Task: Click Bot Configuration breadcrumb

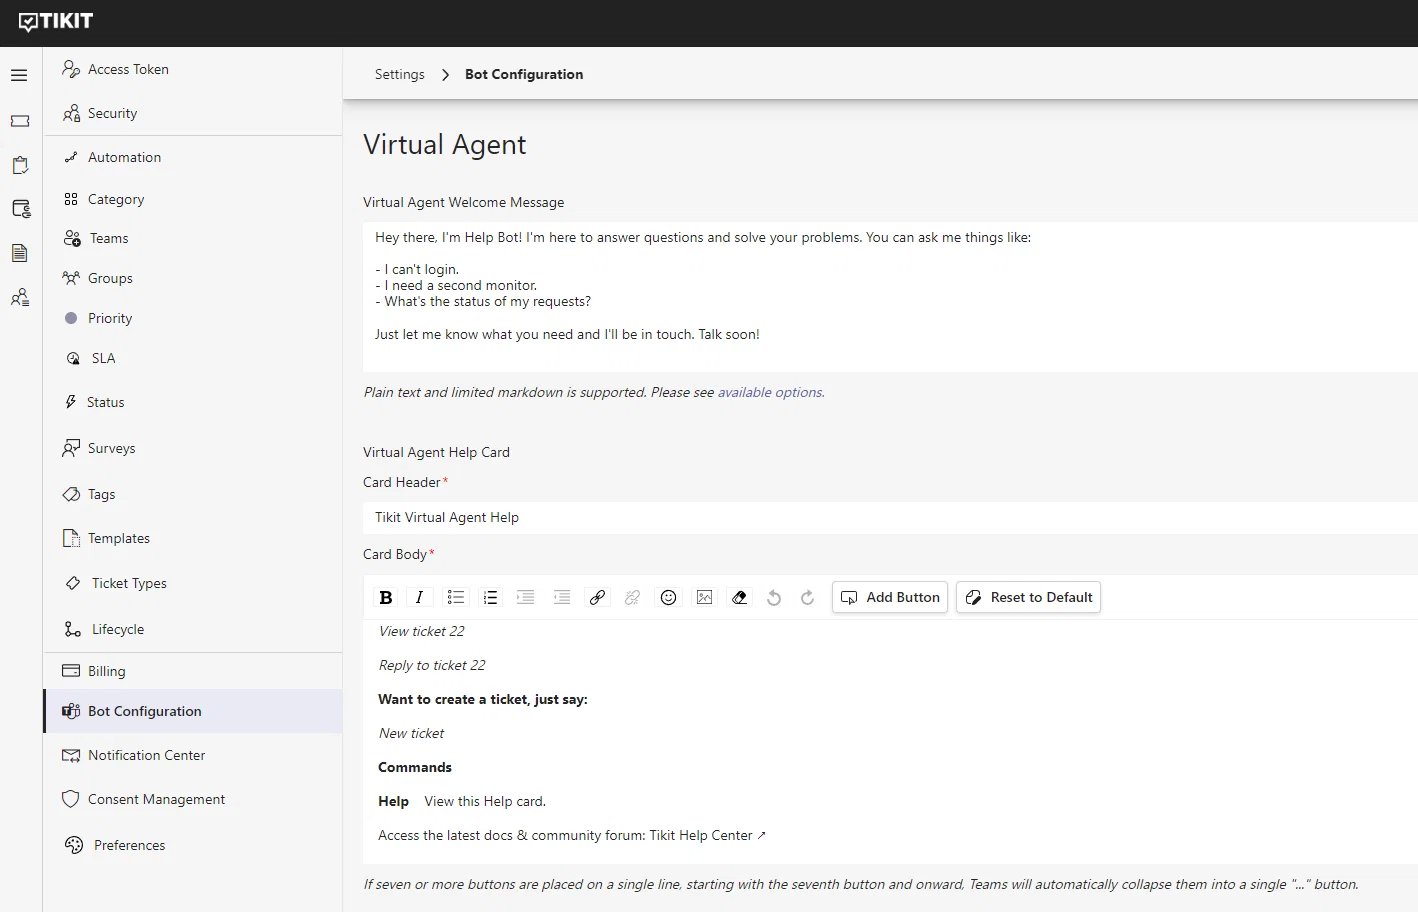Action: coord(524,74)
